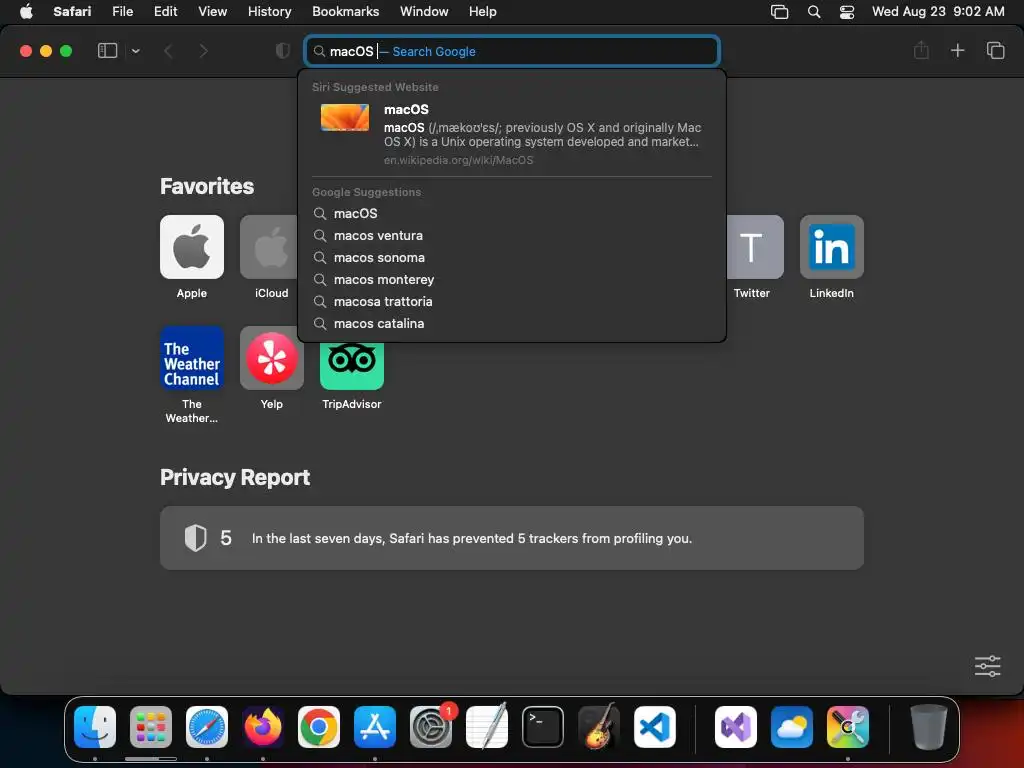Open the Apple menu

coord(26,11)
